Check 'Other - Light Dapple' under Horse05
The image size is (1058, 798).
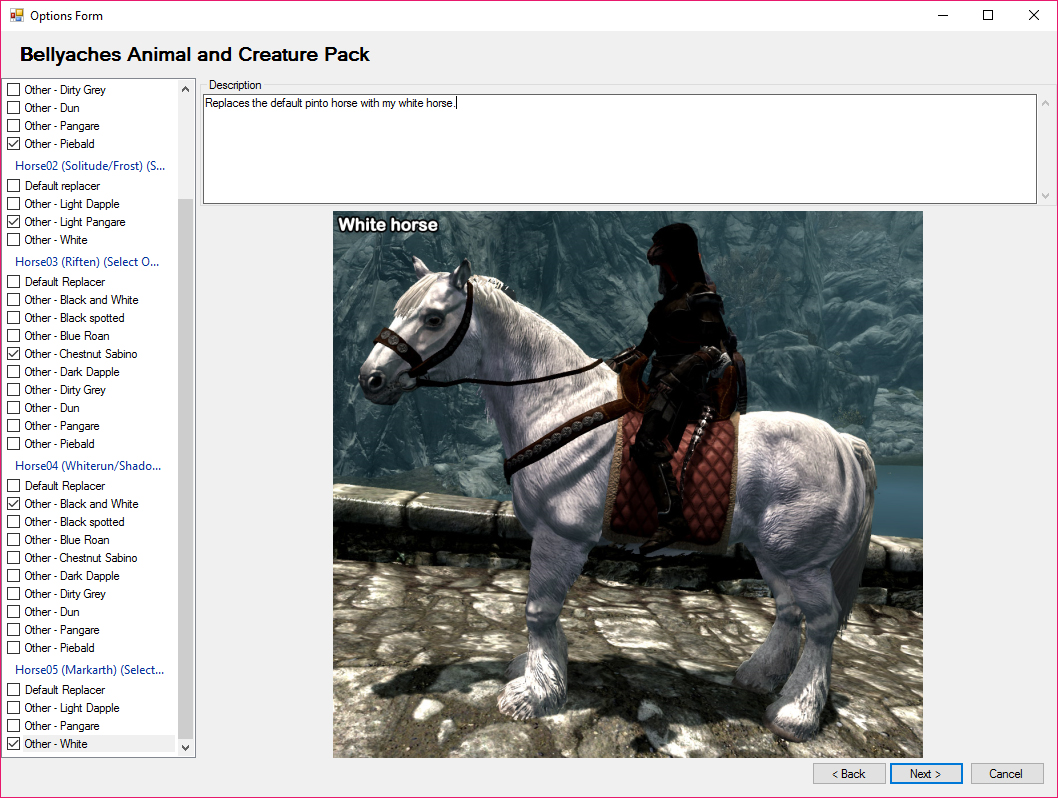coord(13,708)
